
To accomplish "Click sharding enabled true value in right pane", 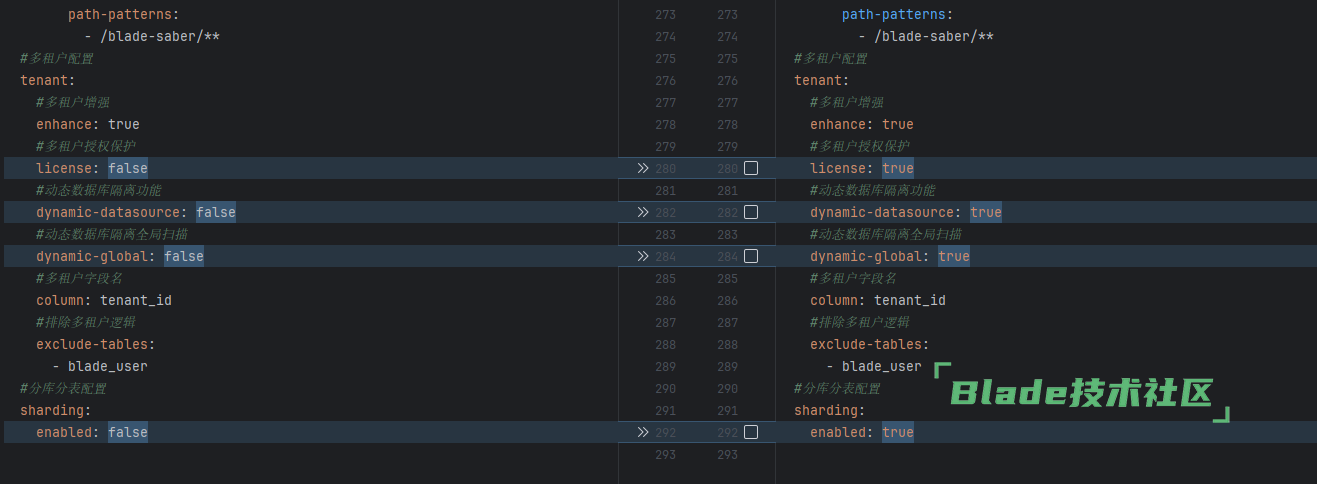I will coord(898,432).
